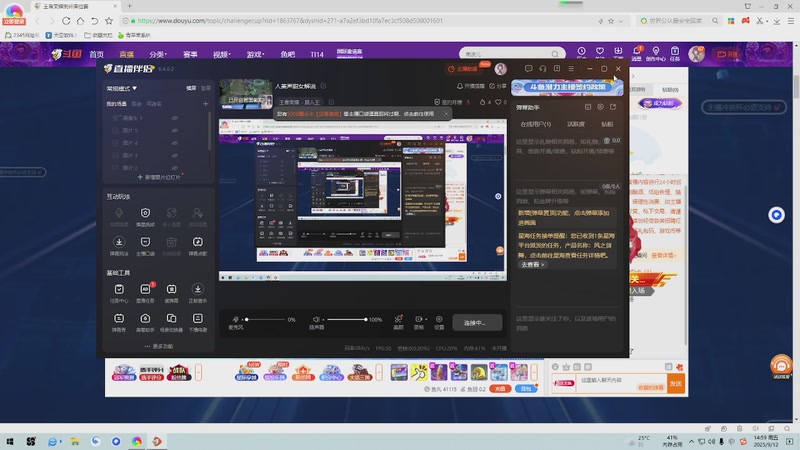Adjust the speaker volume slider at 100%
This screenshot has width=800, height=450.
click(x=345, y=319)
